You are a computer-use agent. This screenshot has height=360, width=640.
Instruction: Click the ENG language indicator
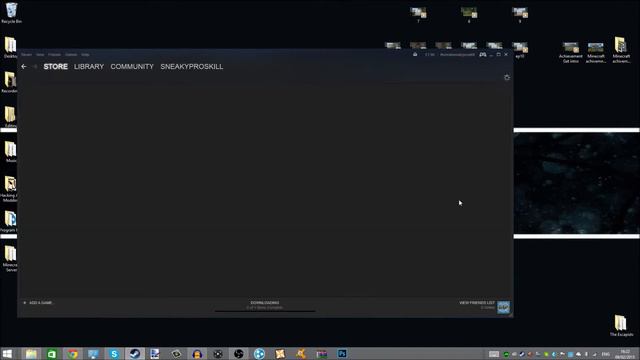click(x=606, y=354)
